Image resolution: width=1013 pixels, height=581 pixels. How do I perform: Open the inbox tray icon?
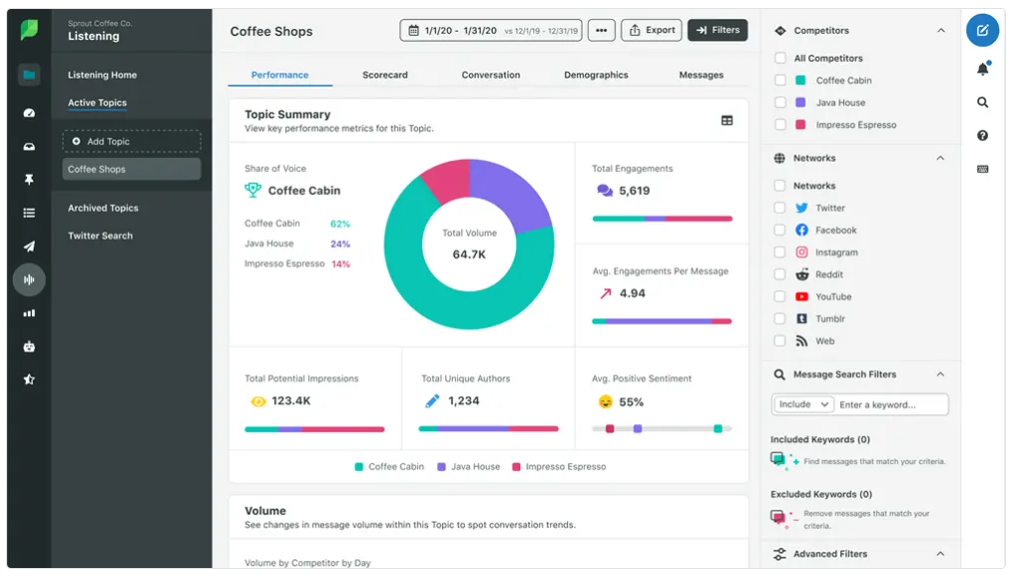(x=29, y=147)
